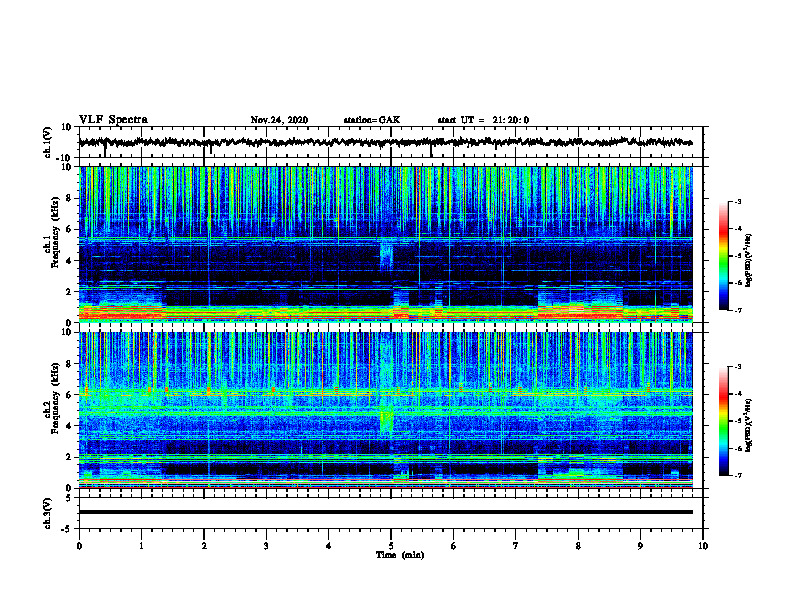This screenshot has height=612, width=792.
Task: Click the ch.2 spectrogram color bar
Action: point(723,421)
